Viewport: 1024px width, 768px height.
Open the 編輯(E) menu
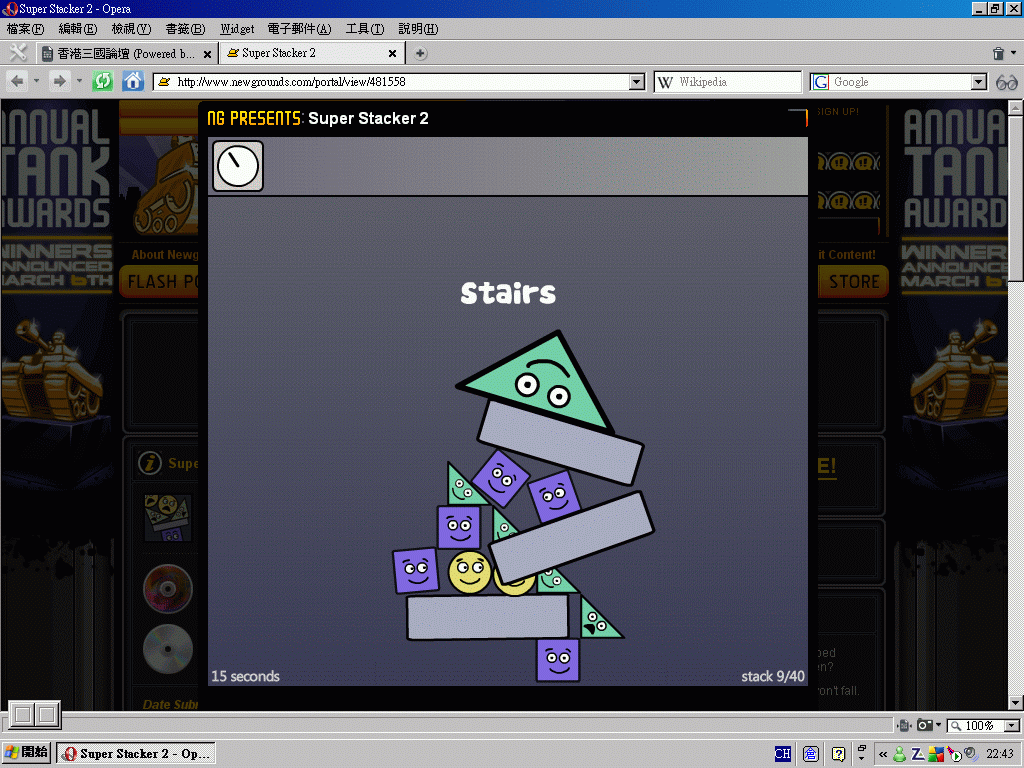[78, 29]
